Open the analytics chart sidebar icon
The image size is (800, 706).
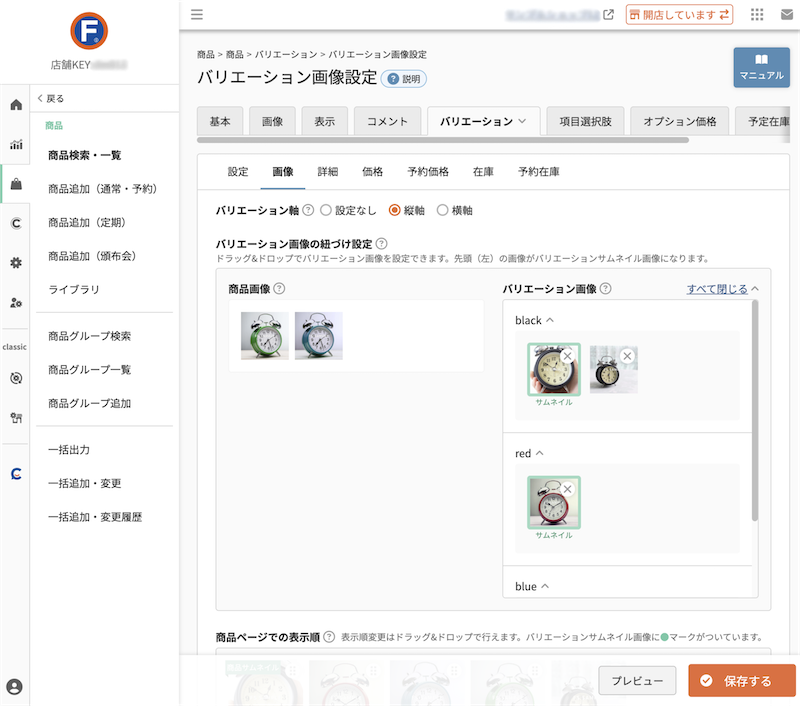(x=16, y=144)
